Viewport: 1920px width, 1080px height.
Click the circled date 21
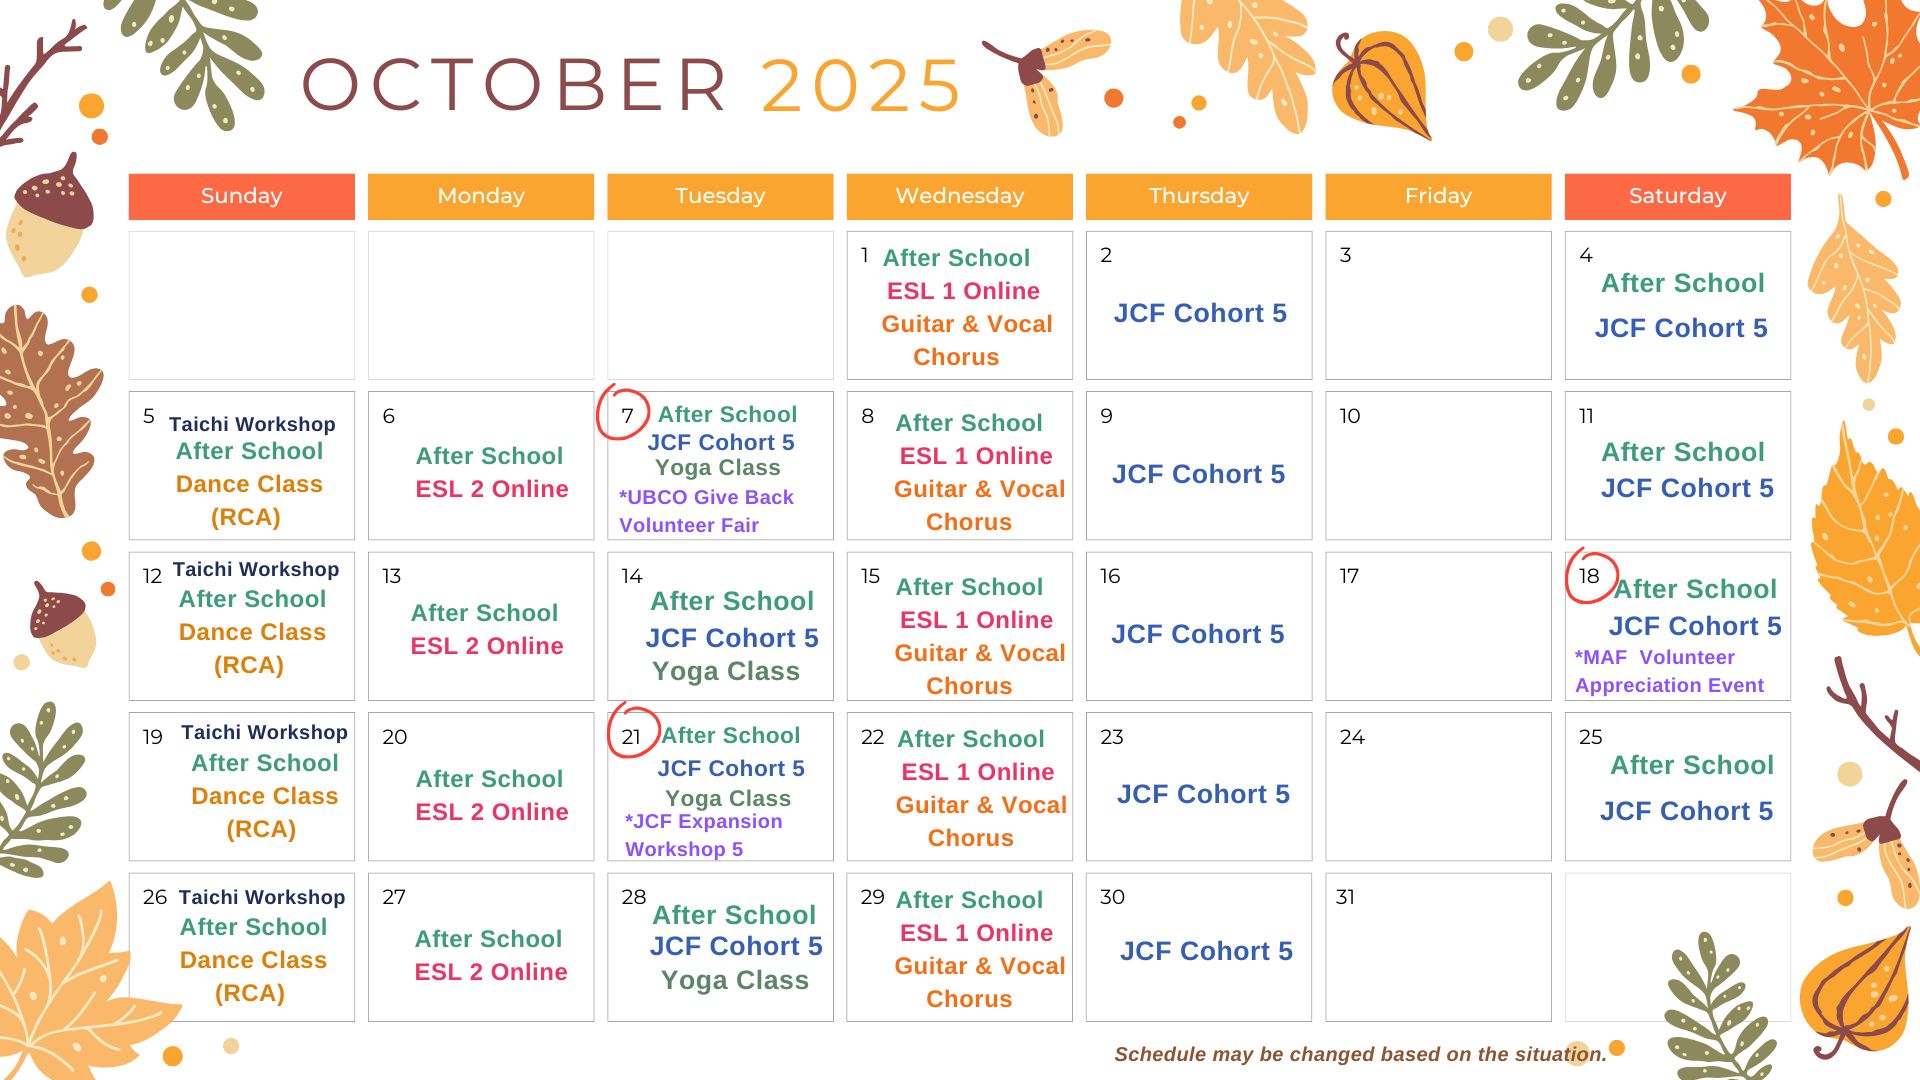pos(631,737)
